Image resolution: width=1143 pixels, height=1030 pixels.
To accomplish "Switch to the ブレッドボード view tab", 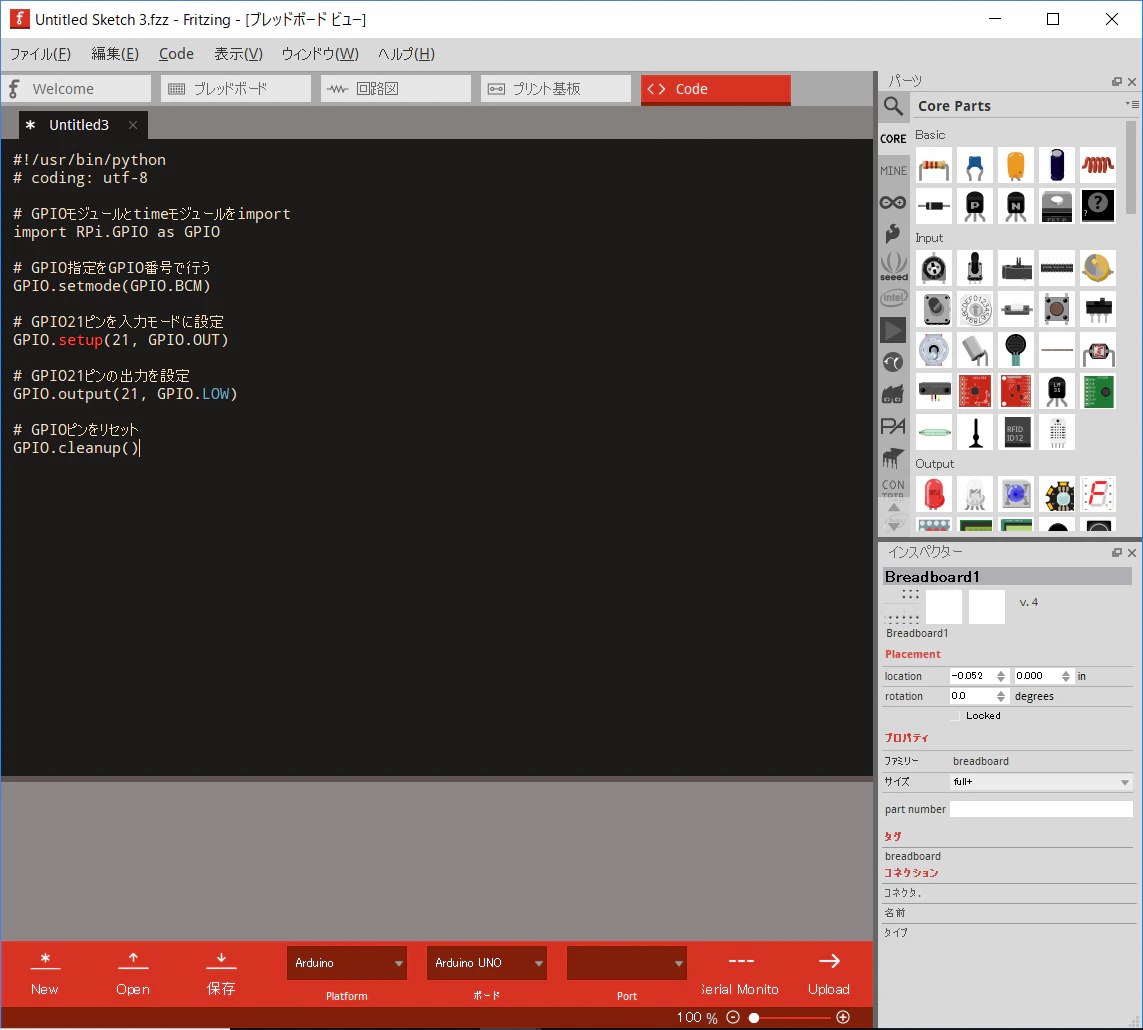I will [x=236, y=89].
